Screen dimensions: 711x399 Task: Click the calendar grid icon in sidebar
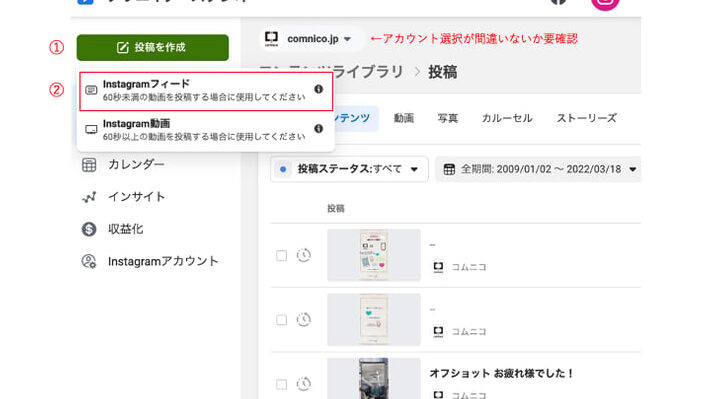pyautogui.click(x=89, y=165)
